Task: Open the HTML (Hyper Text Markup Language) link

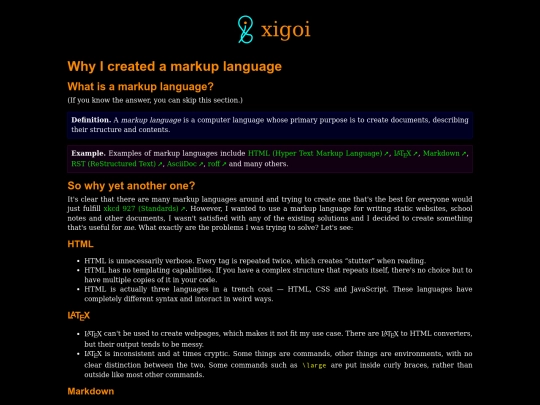Action: [x=318, y=153]
